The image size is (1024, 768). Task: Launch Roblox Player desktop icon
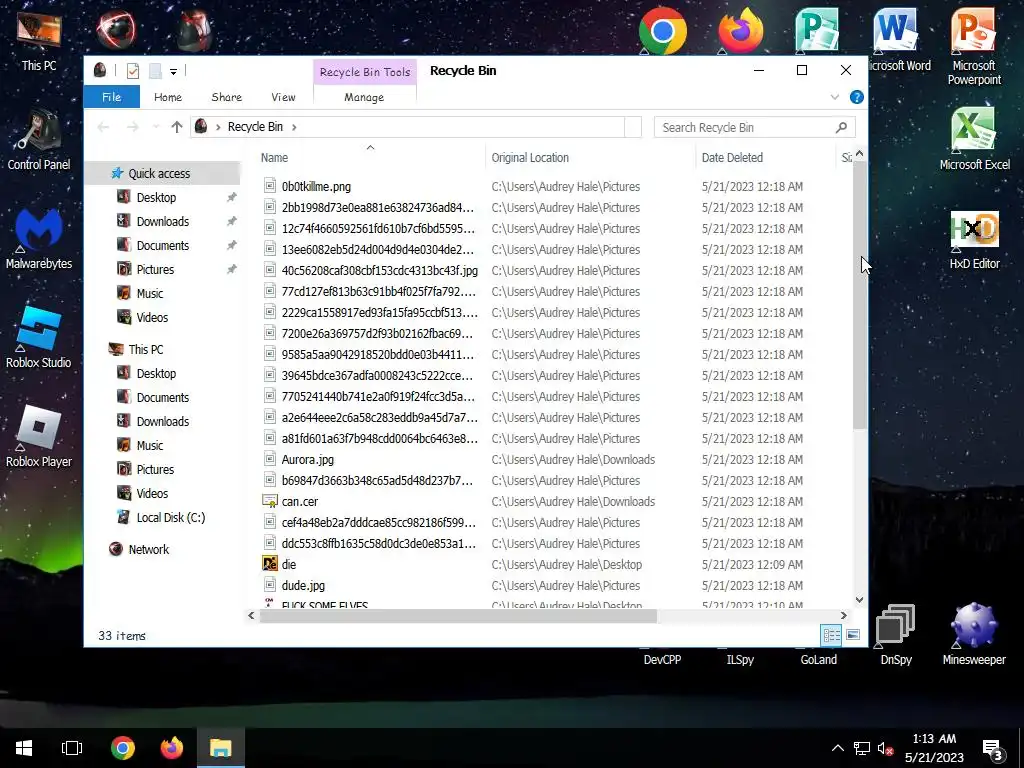pos(39,436)
